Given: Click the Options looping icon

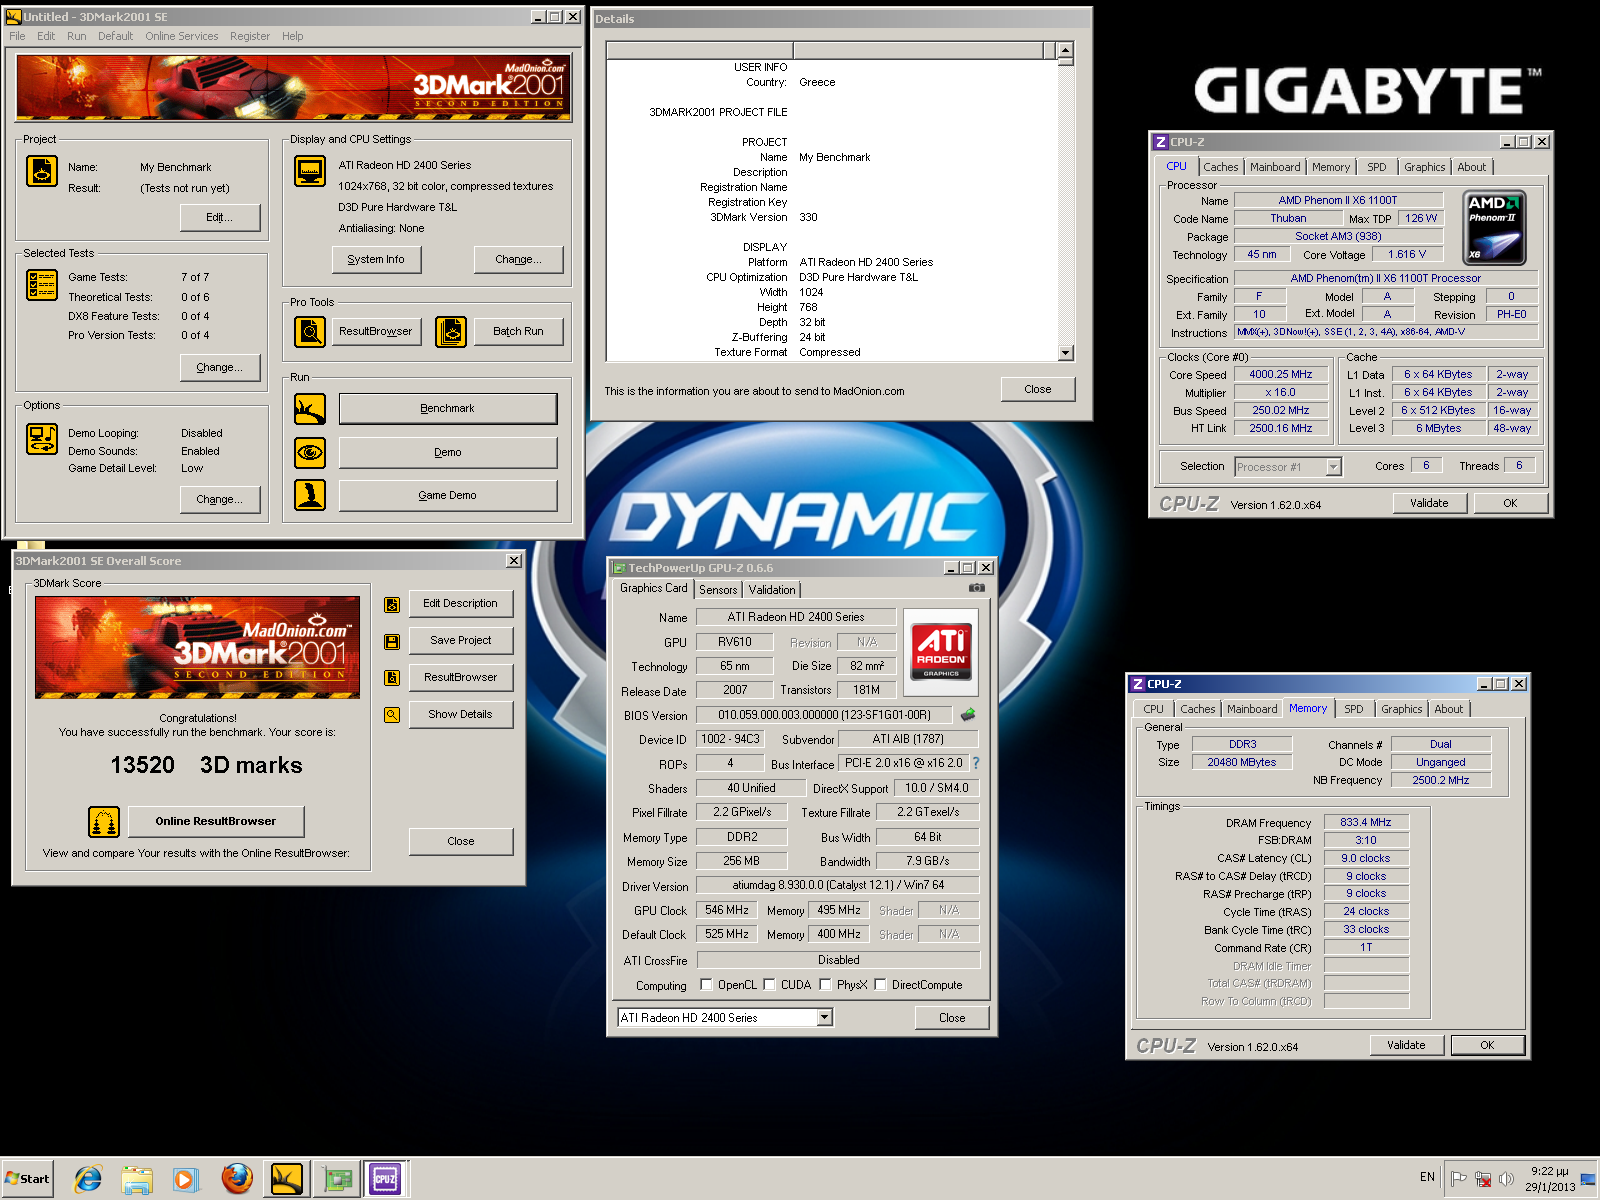Looking at the screenshot, I should pos(42,439).
